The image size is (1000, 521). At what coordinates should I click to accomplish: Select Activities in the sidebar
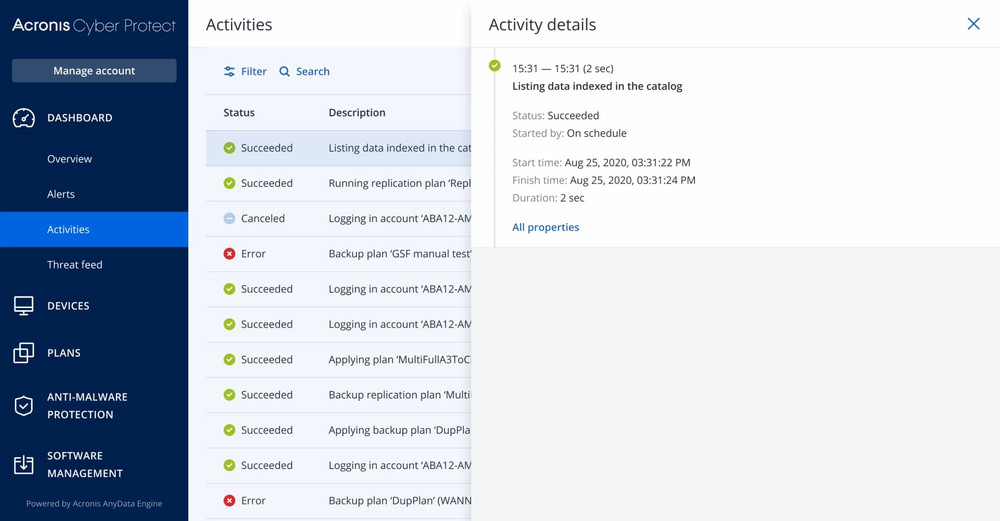(x=94, y=230)
